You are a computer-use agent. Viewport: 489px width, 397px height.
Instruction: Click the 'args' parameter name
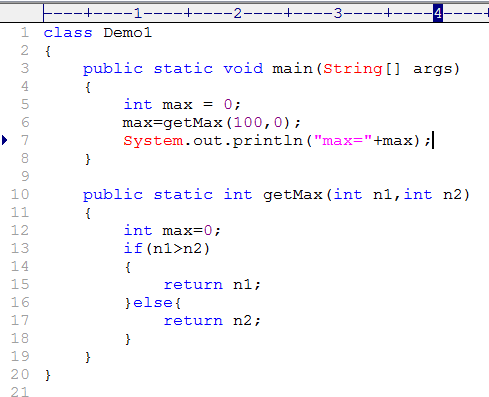point(432,69)
